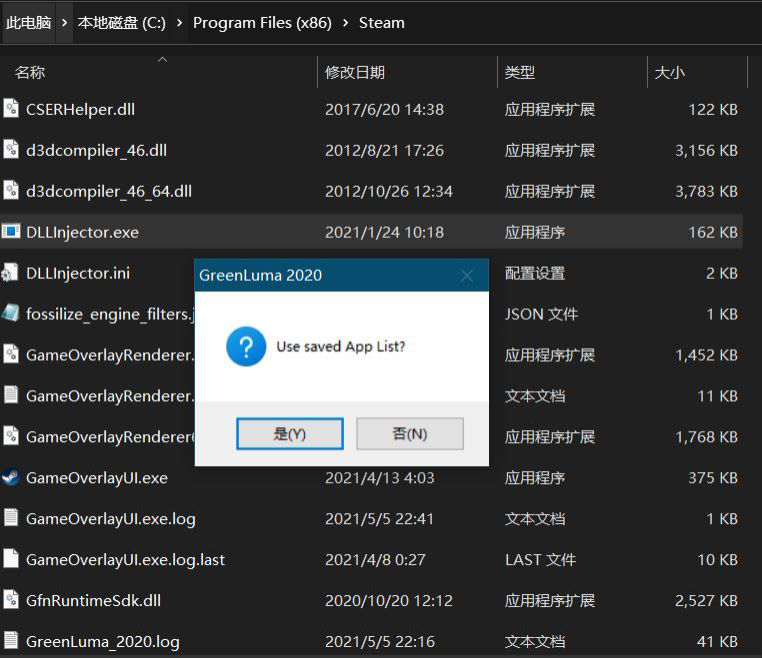Screen dimensions: 762x658
Task: Expand the chevron before Steam in breadcrumb
Action: click(x=345, y=22)
